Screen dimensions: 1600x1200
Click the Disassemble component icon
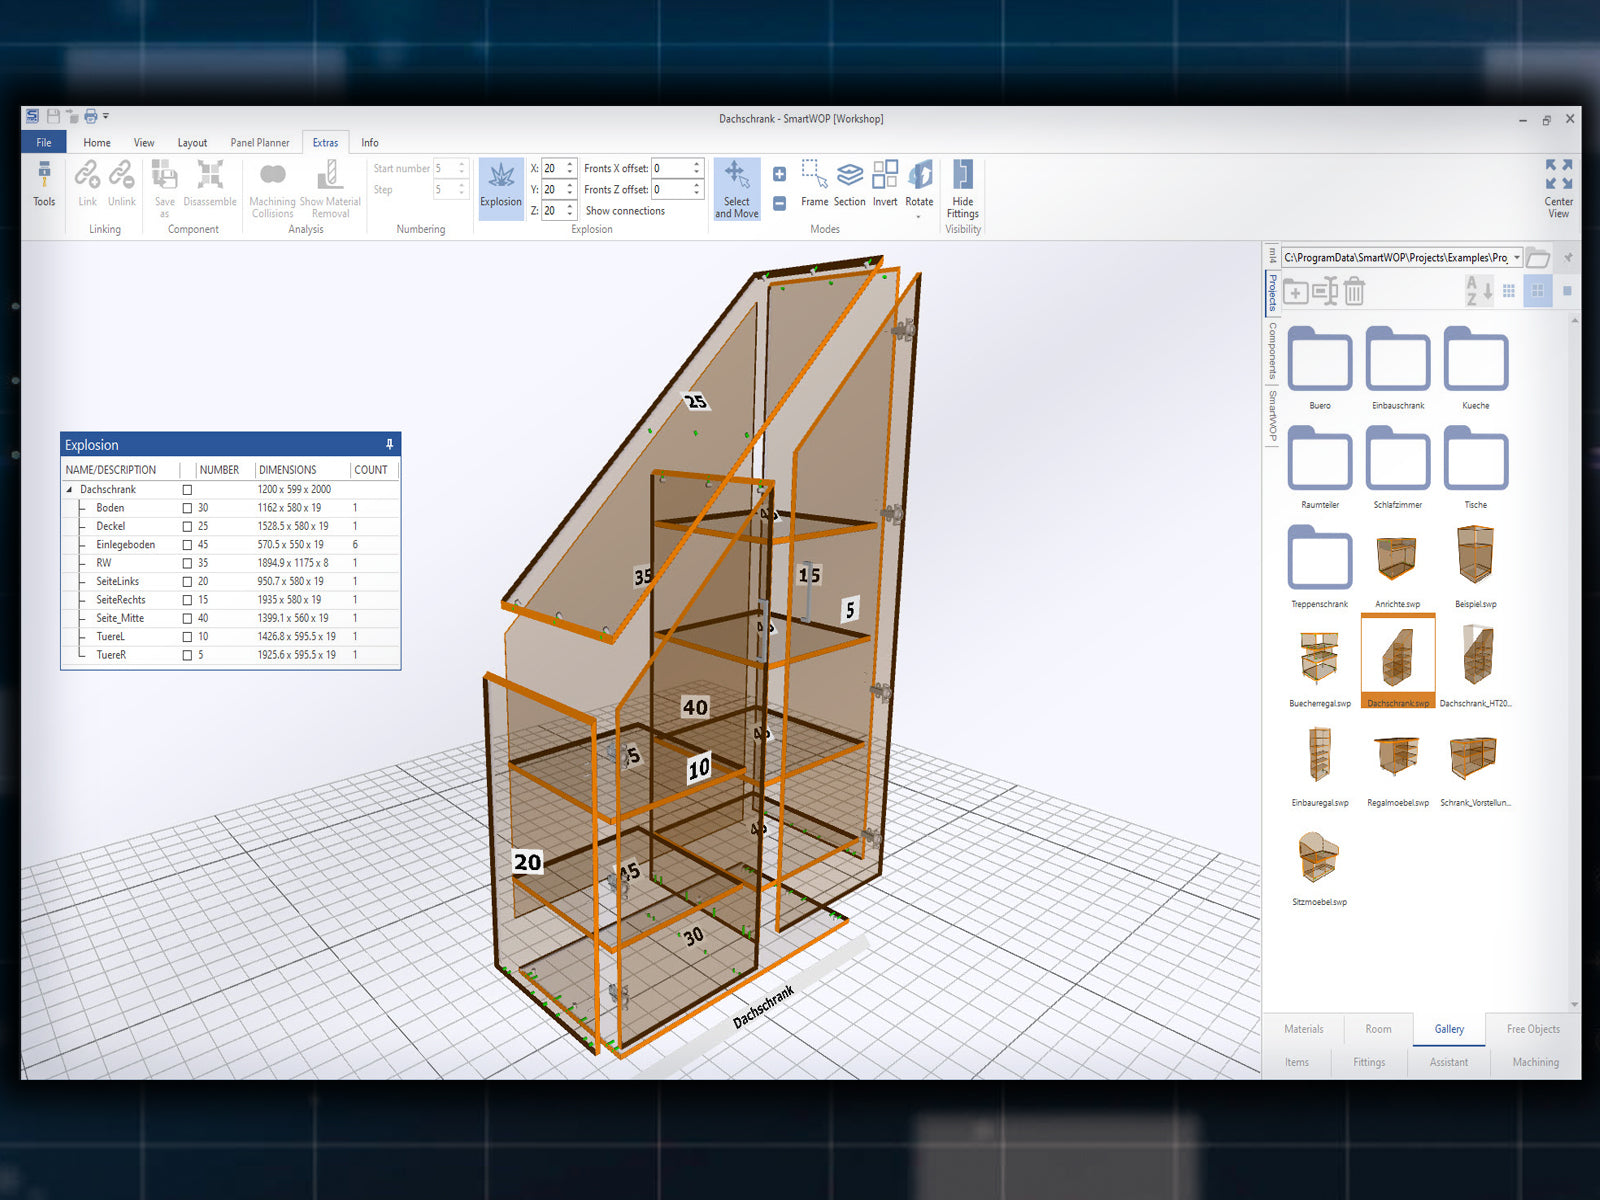tap(210, 184)
